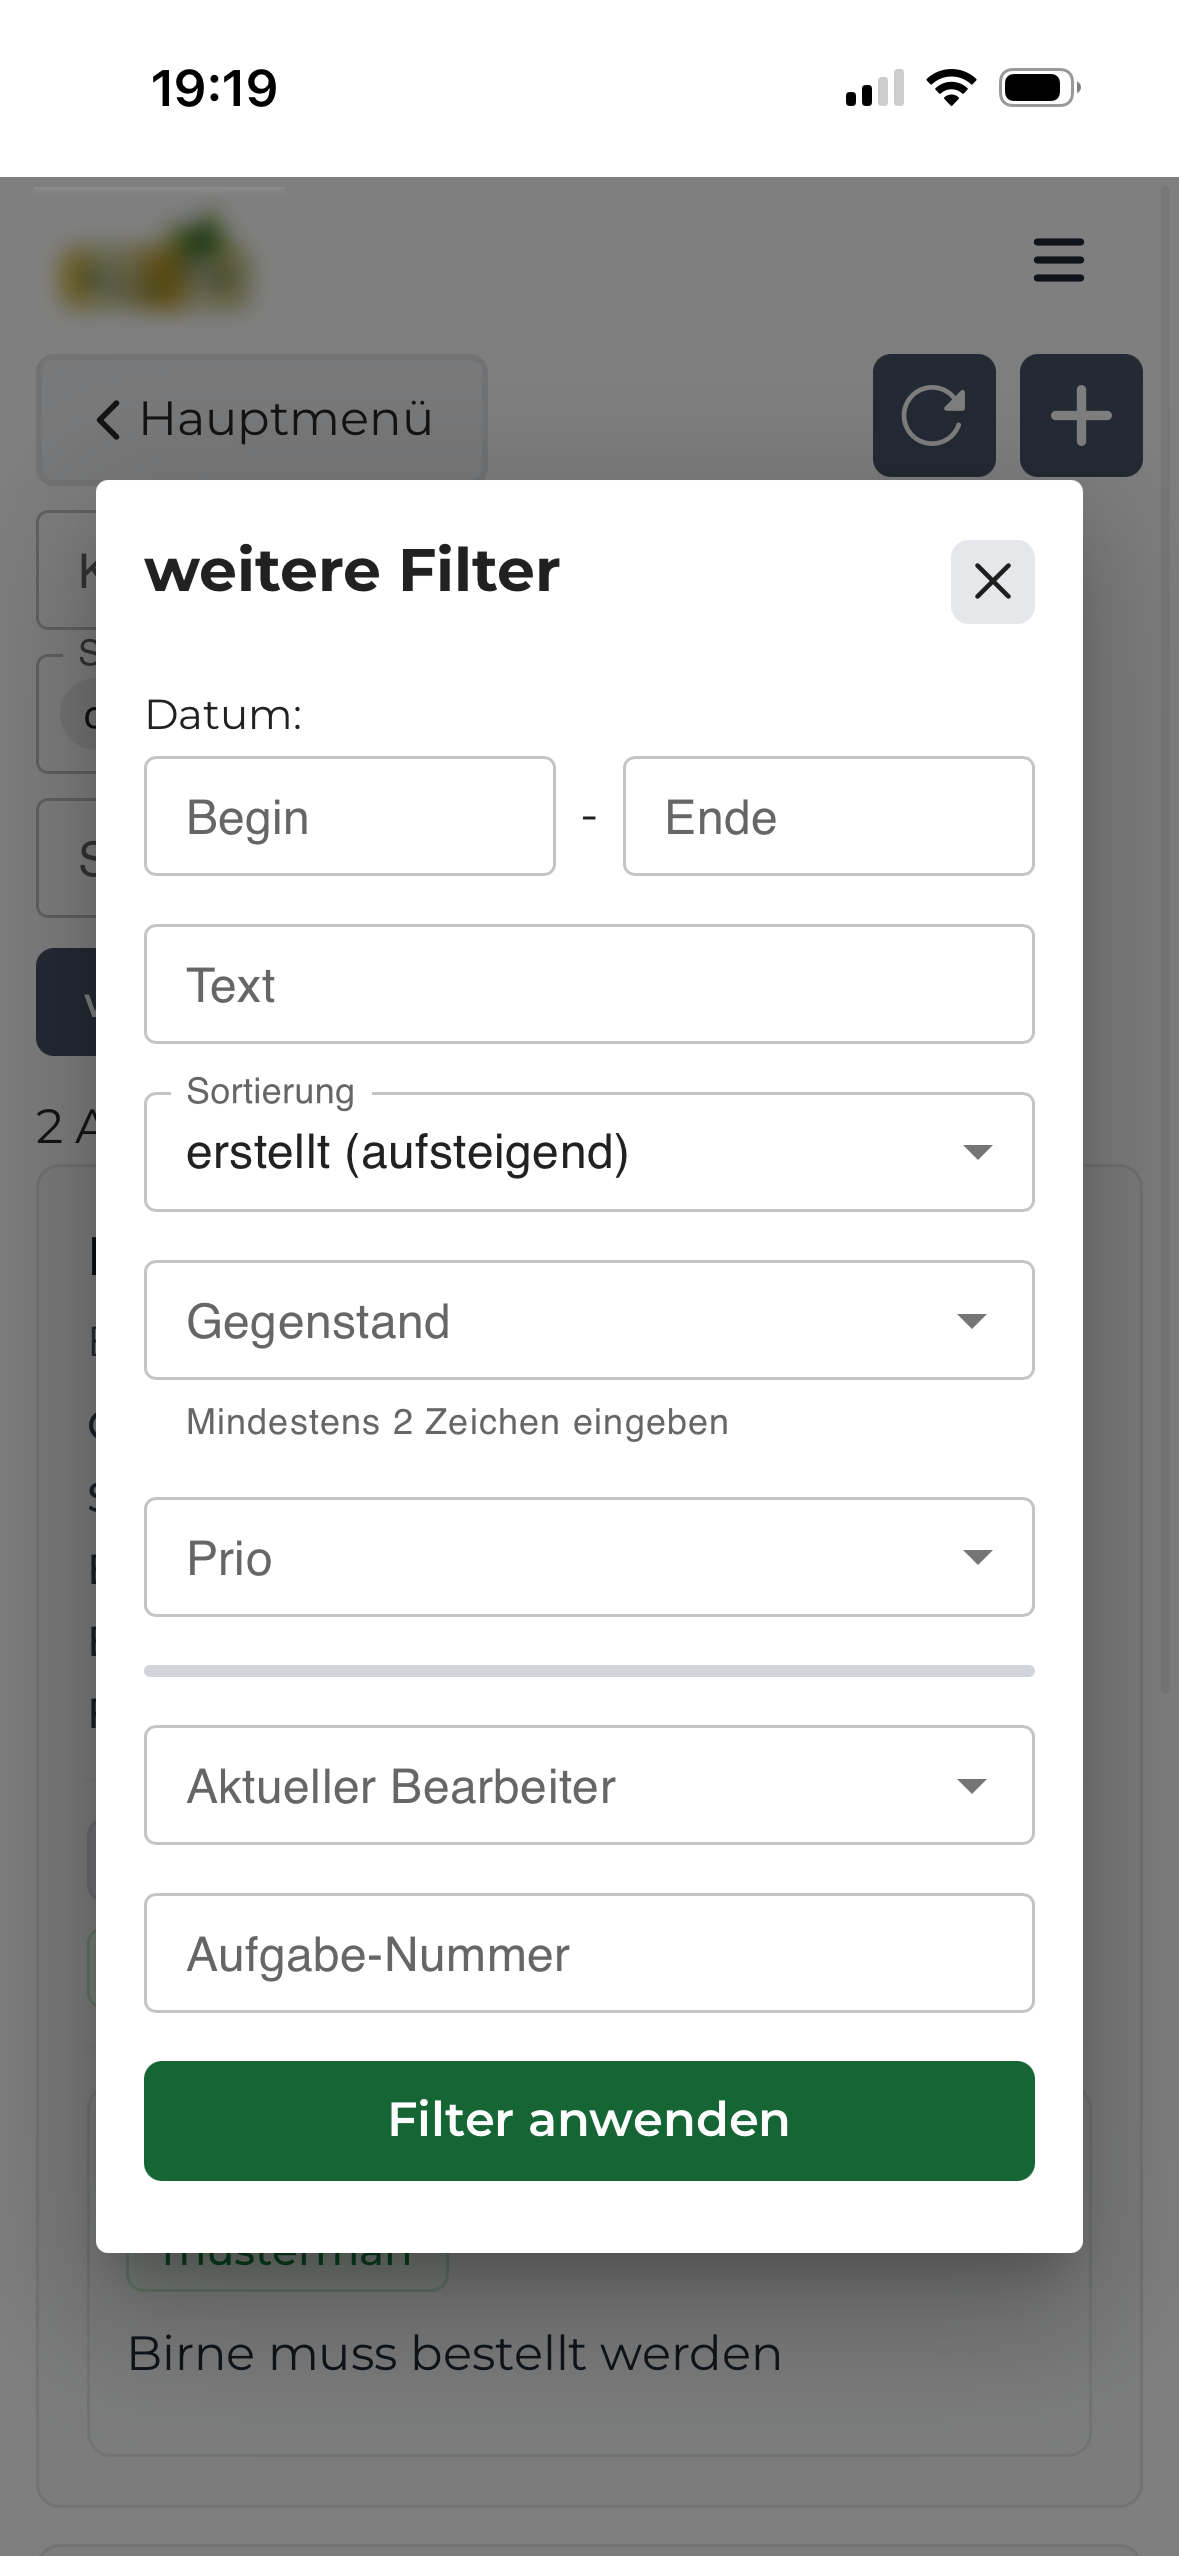The height and width of the screenshot is (2556, 1179).
Task: Open the Gegenstand dropdown
Action: pyautogui.click(x=589, y=1320)
